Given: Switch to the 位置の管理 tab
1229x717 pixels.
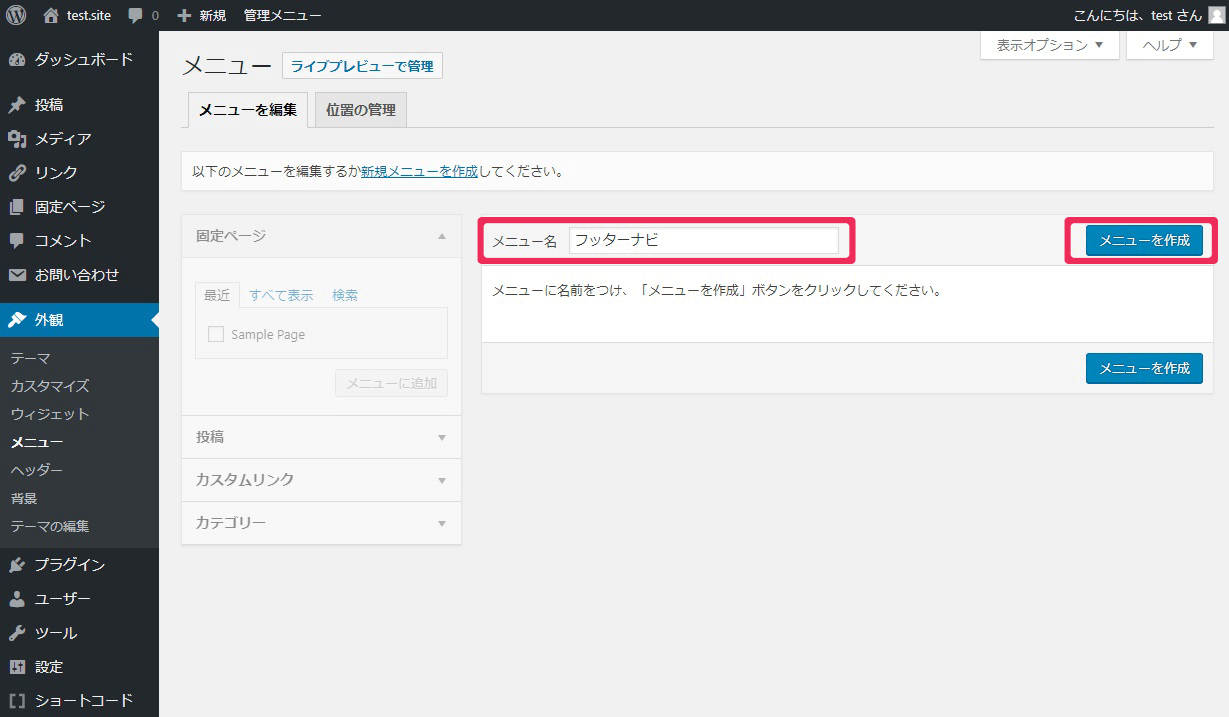Looking at the screenshot, I should tap(361, 110).
